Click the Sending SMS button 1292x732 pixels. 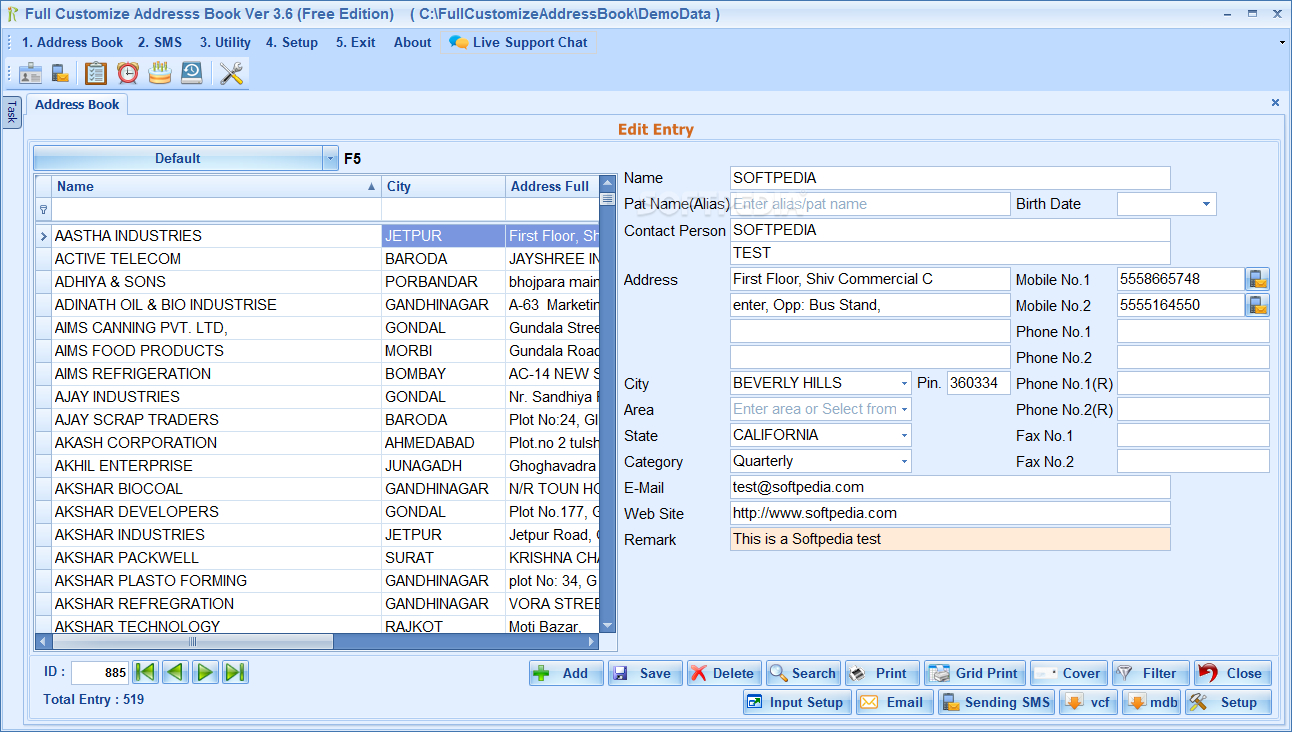[995, 702]
